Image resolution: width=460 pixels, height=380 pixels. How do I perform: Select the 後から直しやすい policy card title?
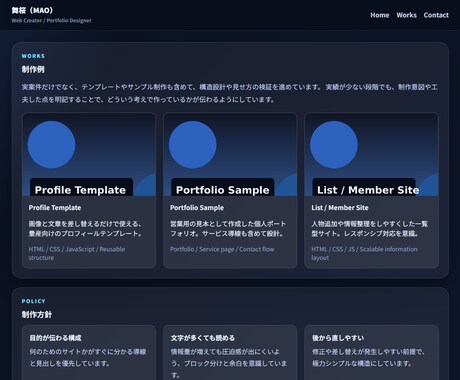(x=338, y=338)
